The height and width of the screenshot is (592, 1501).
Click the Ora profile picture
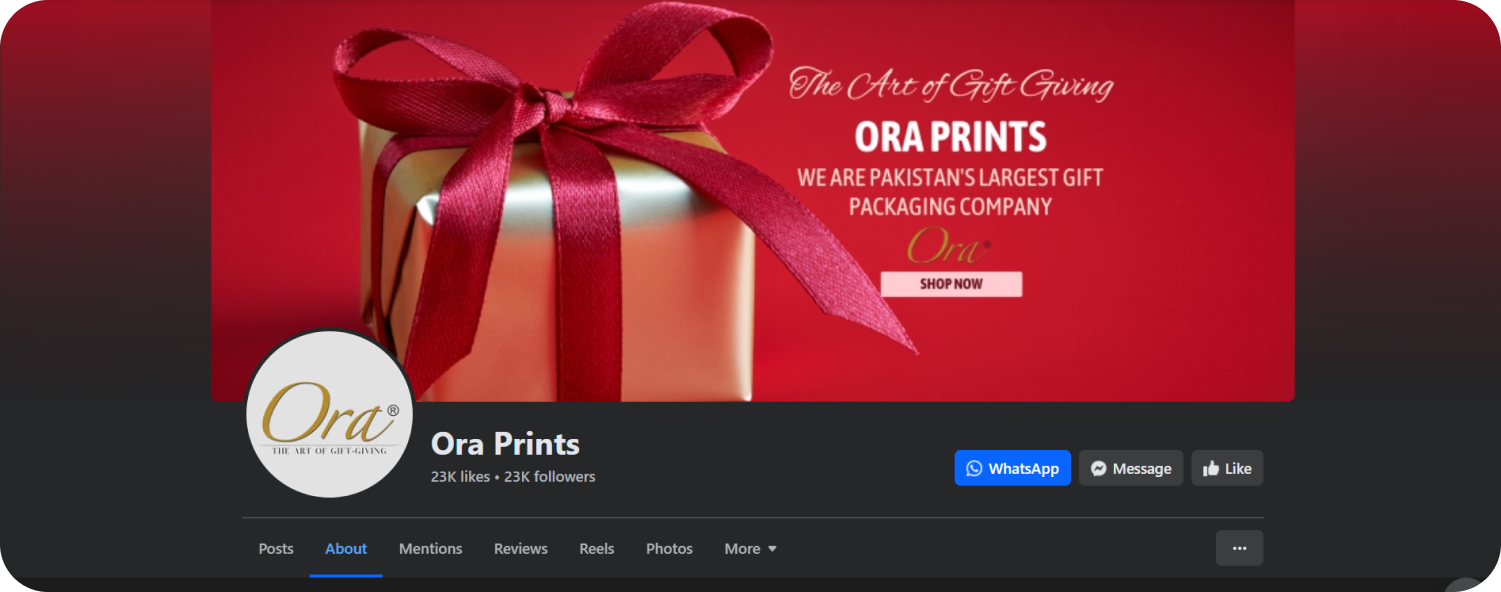pos(330,414)
